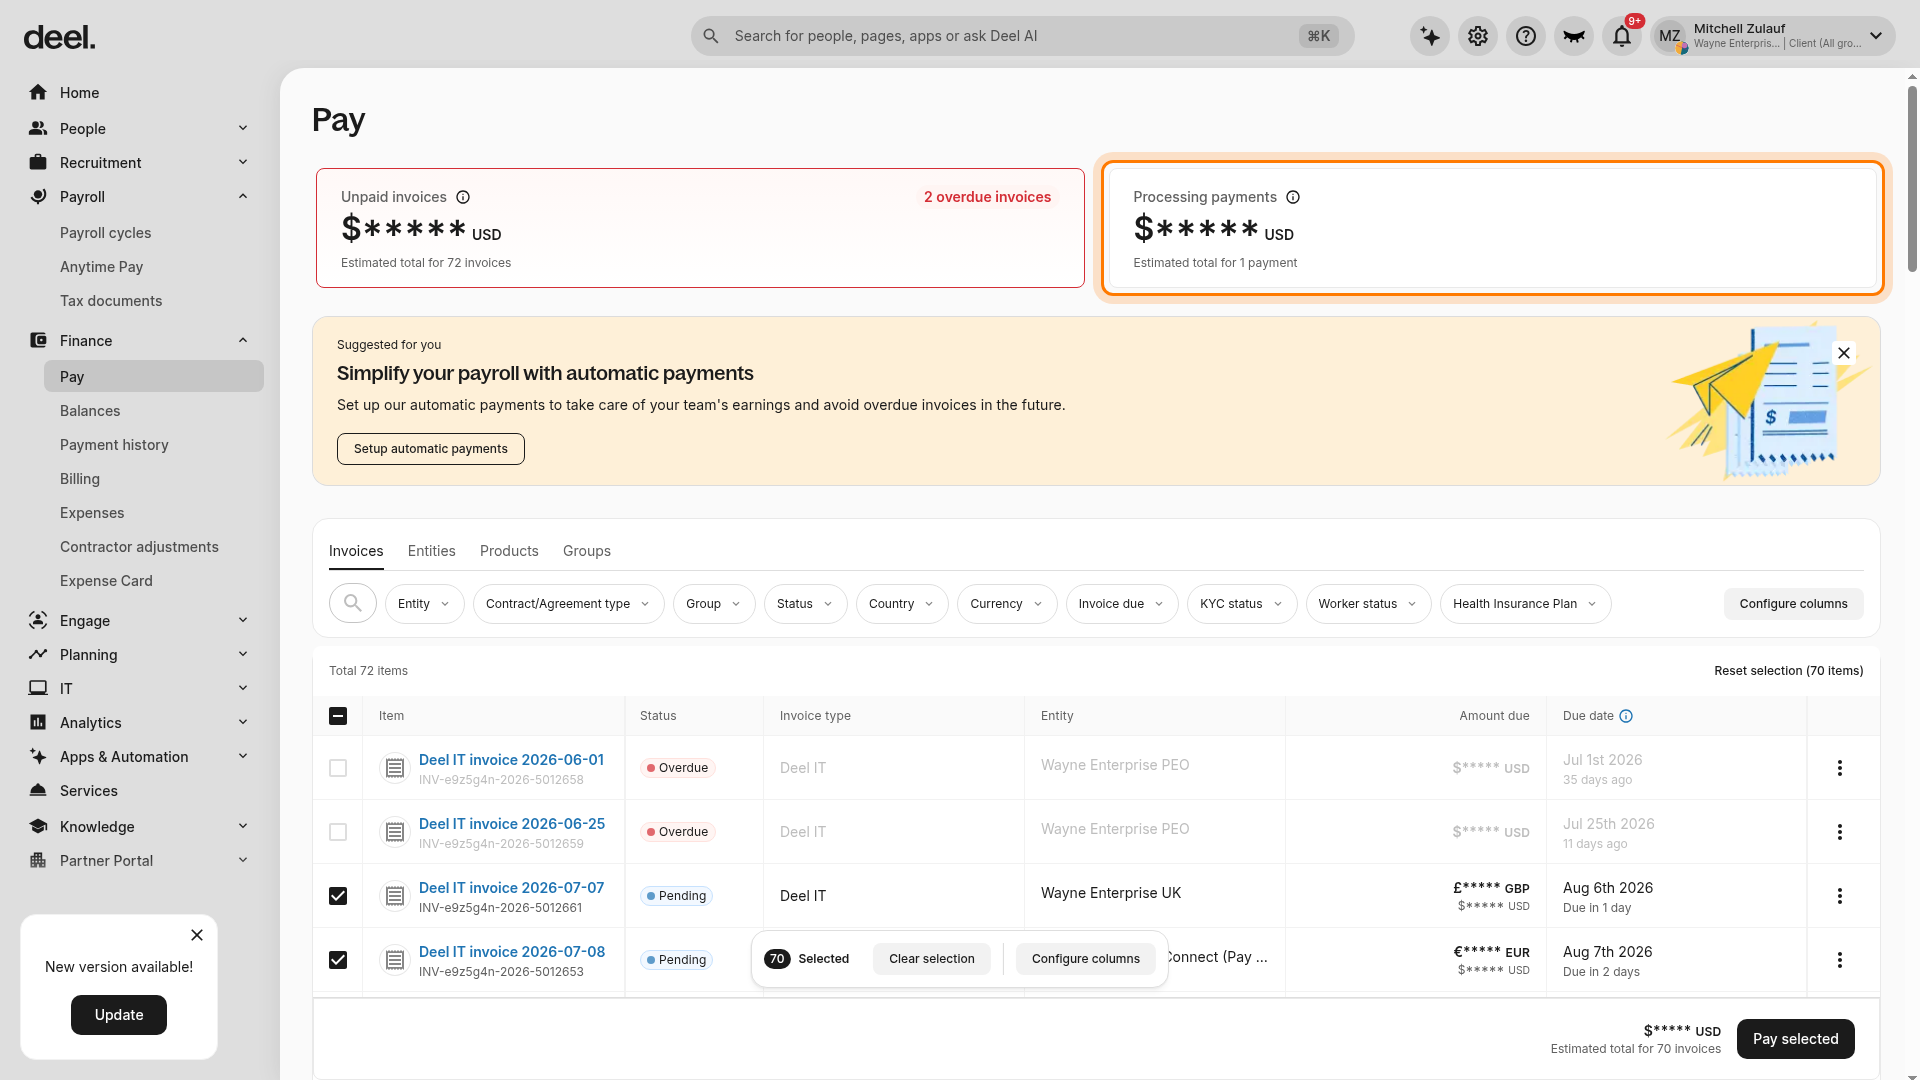1920x1080 pixels.
Task: Open row actions for invoice 2026-06-01
Action: (x=1840, y=768)
